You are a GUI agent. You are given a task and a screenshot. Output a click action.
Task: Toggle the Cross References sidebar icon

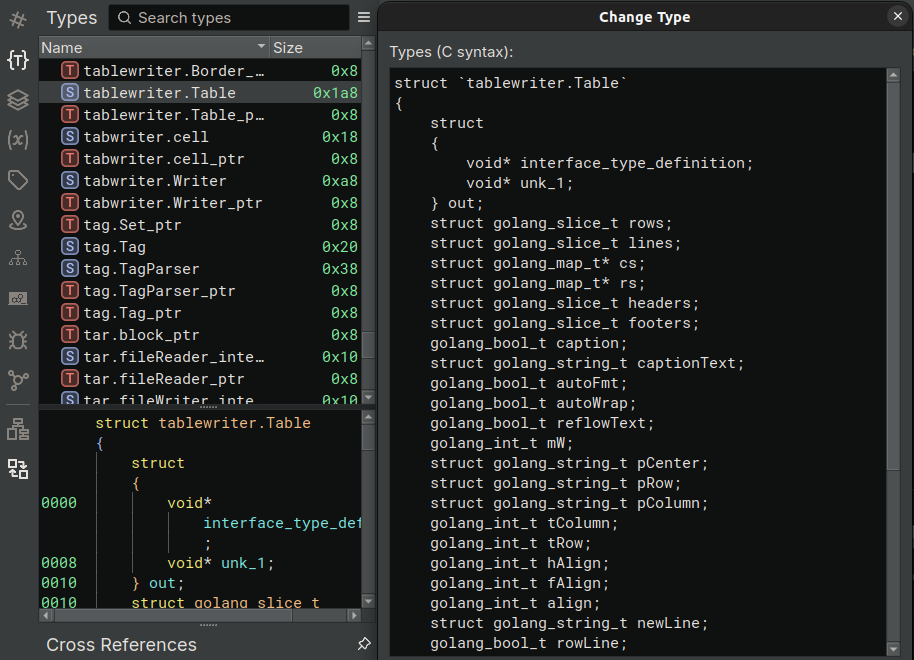click(18, 469)
